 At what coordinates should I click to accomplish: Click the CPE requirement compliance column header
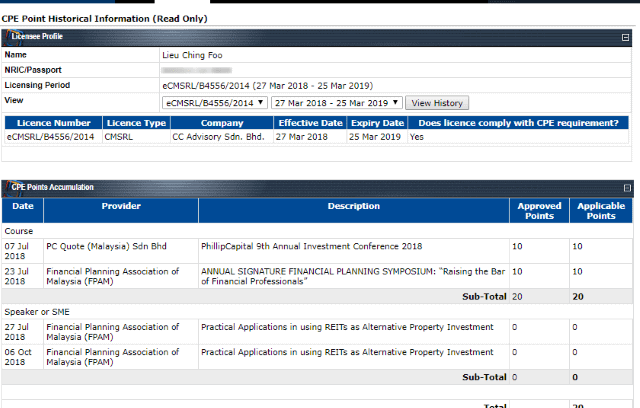(518, 123)
